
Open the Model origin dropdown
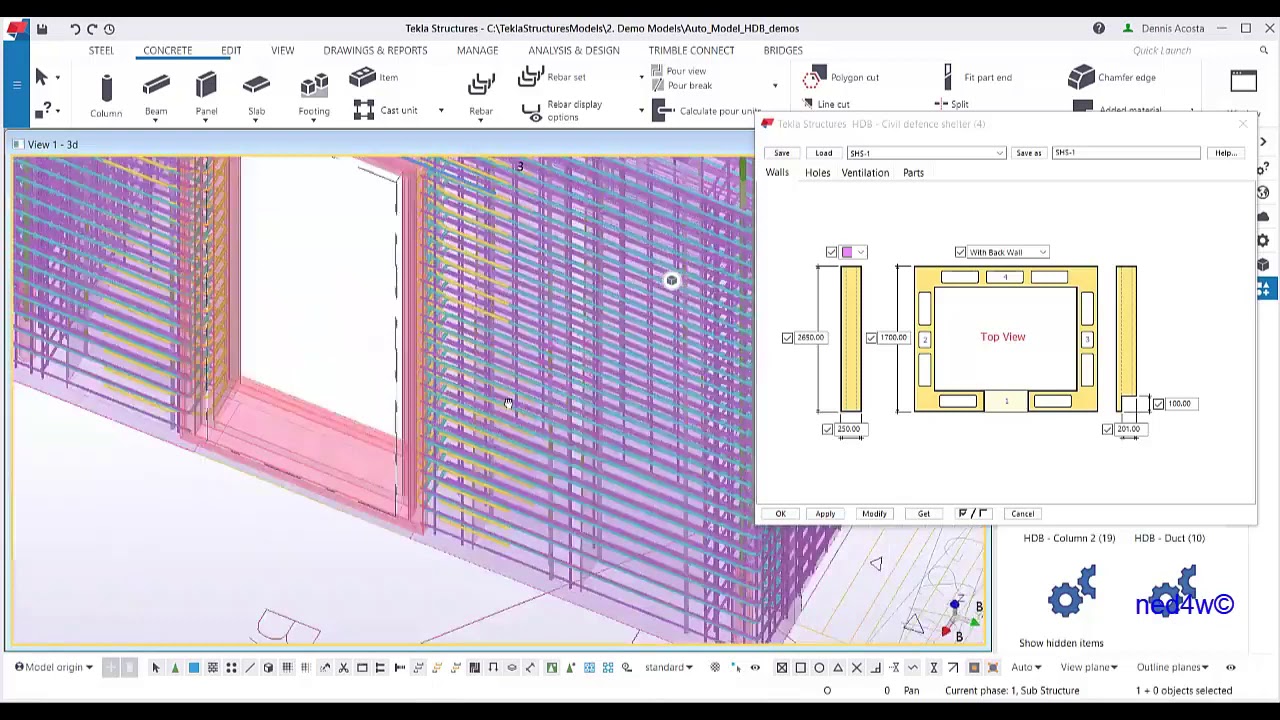(x=55, y=668)
